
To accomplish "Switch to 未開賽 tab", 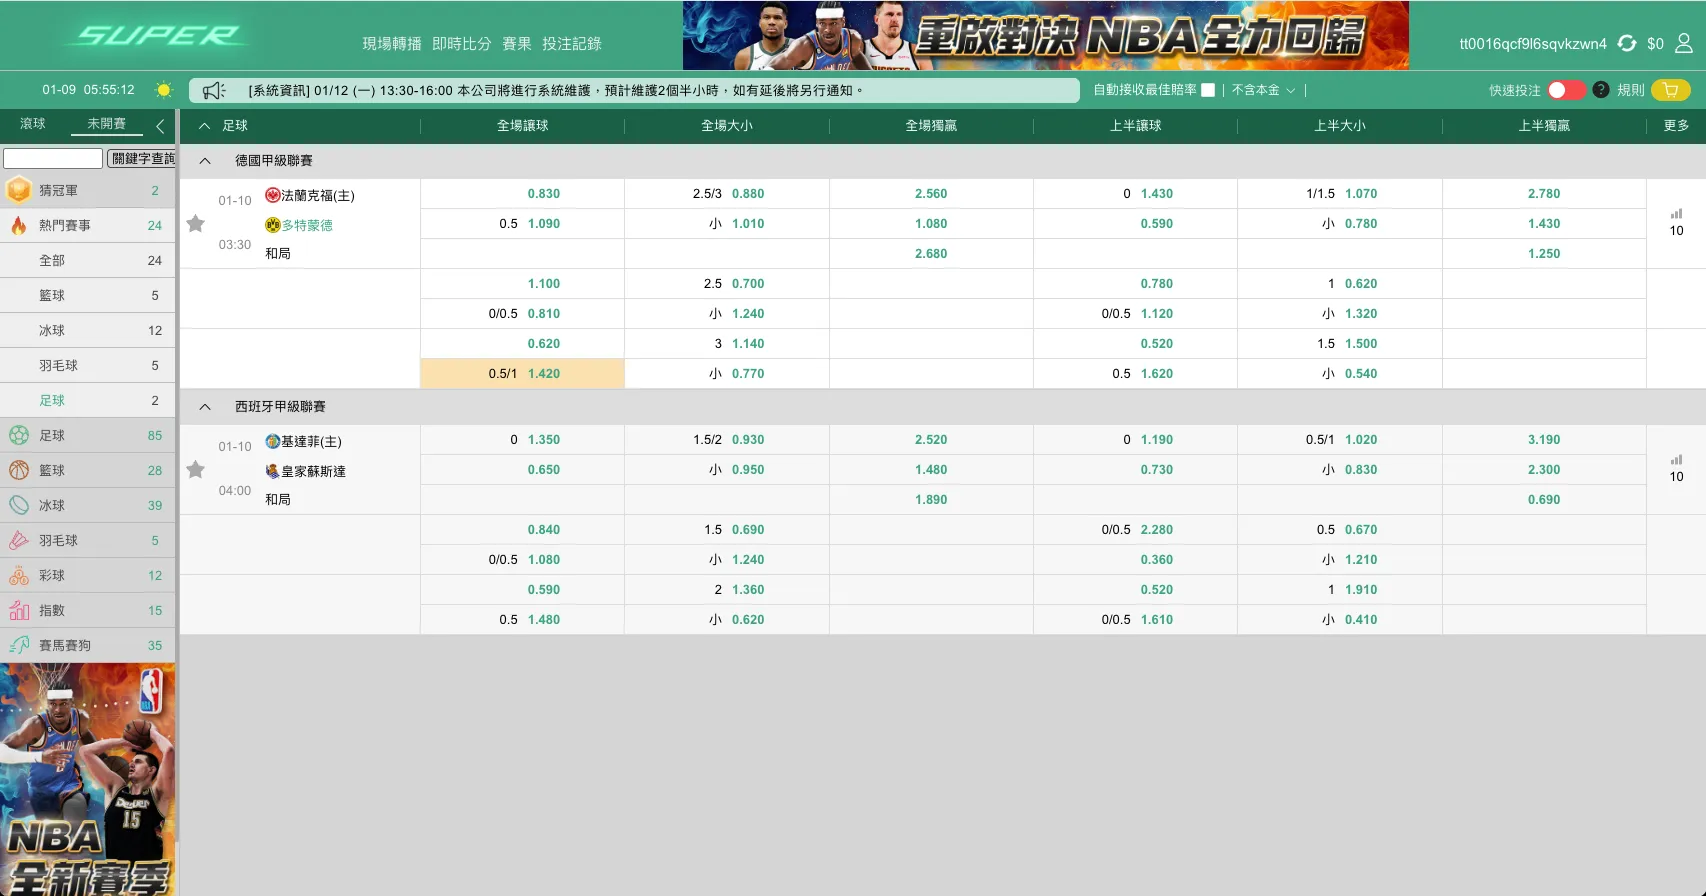I will tap(107, 124).
